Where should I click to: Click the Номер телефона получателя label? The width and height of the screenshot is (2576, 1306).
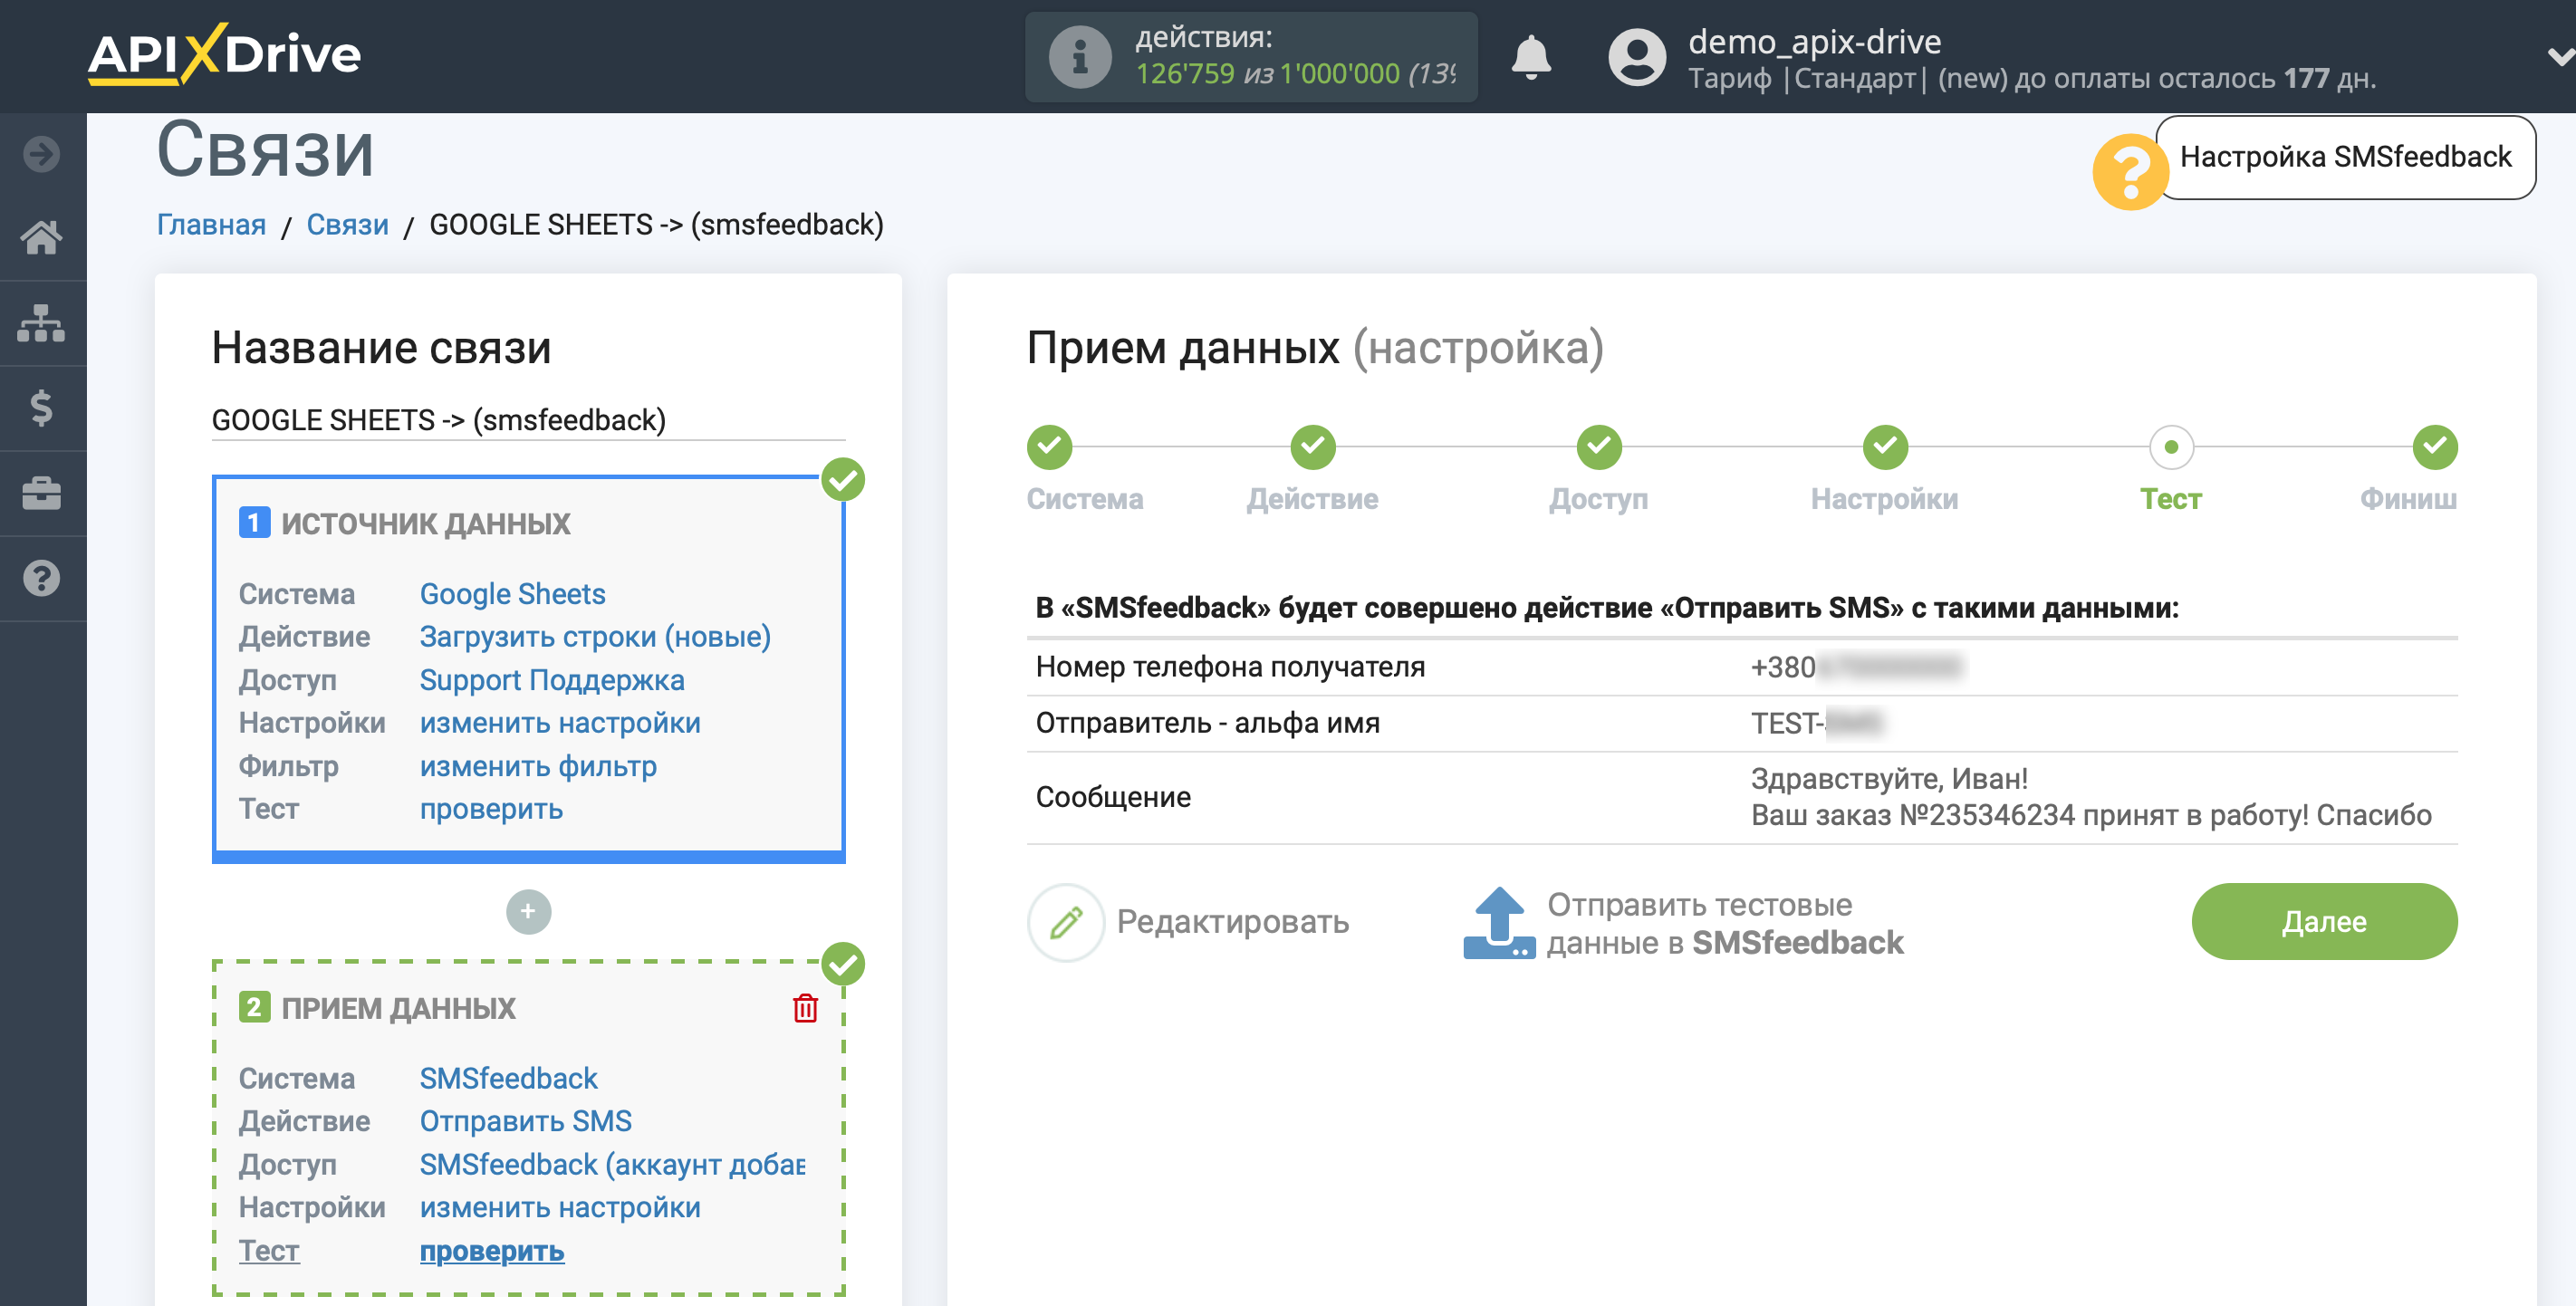[1229, 667]
